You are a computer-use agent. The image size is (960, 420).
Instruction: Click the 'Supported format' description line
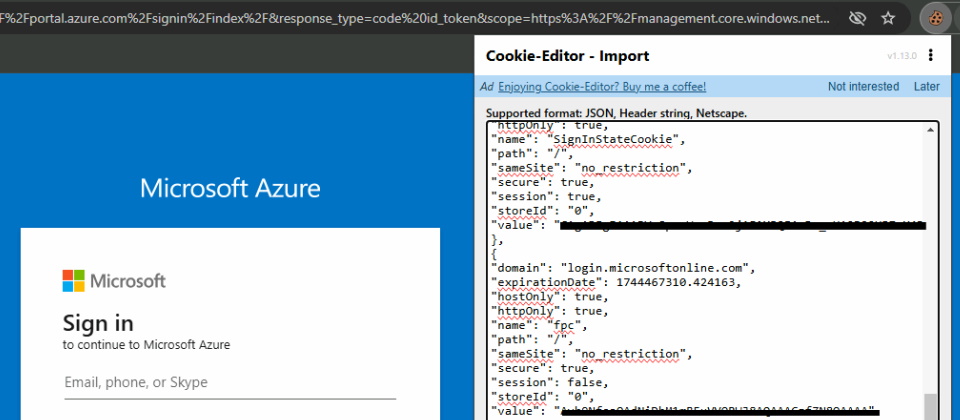pos(615,113)
